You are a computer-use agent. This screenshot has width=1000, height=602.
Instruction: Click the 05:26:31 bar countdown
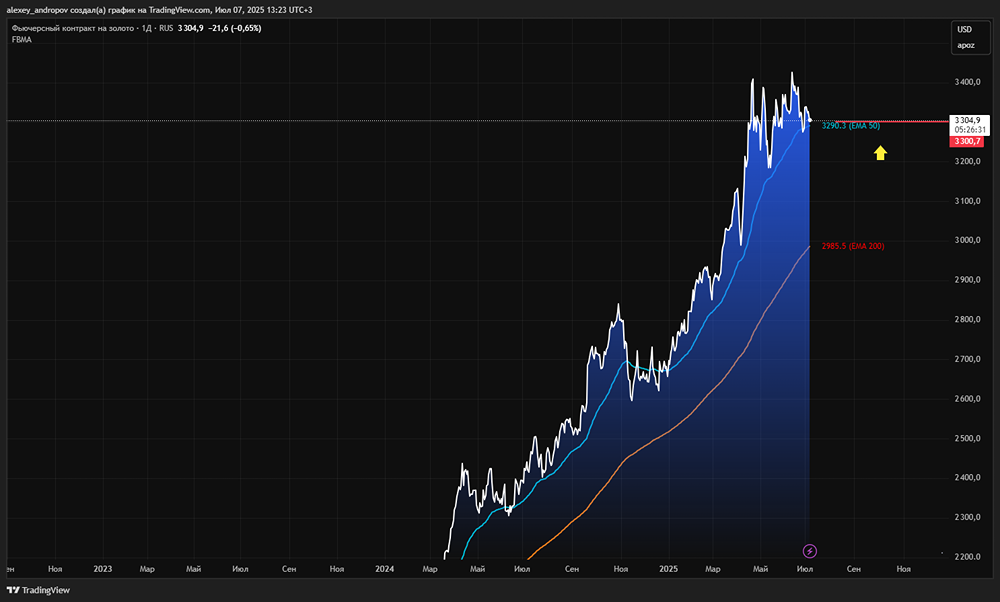[x=970, y=129]
